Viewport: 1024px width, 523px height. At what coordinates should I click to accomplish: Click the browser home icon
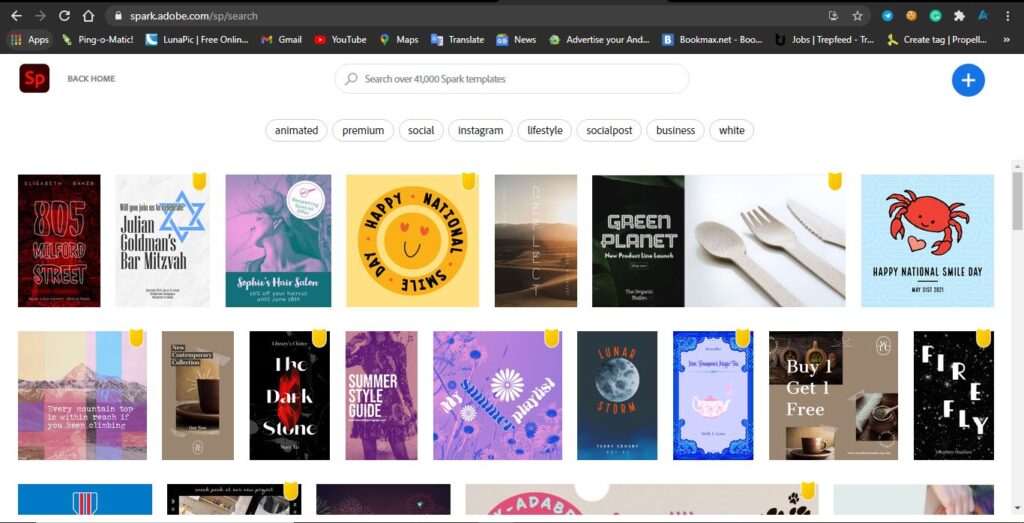click(x=88, y=16)
